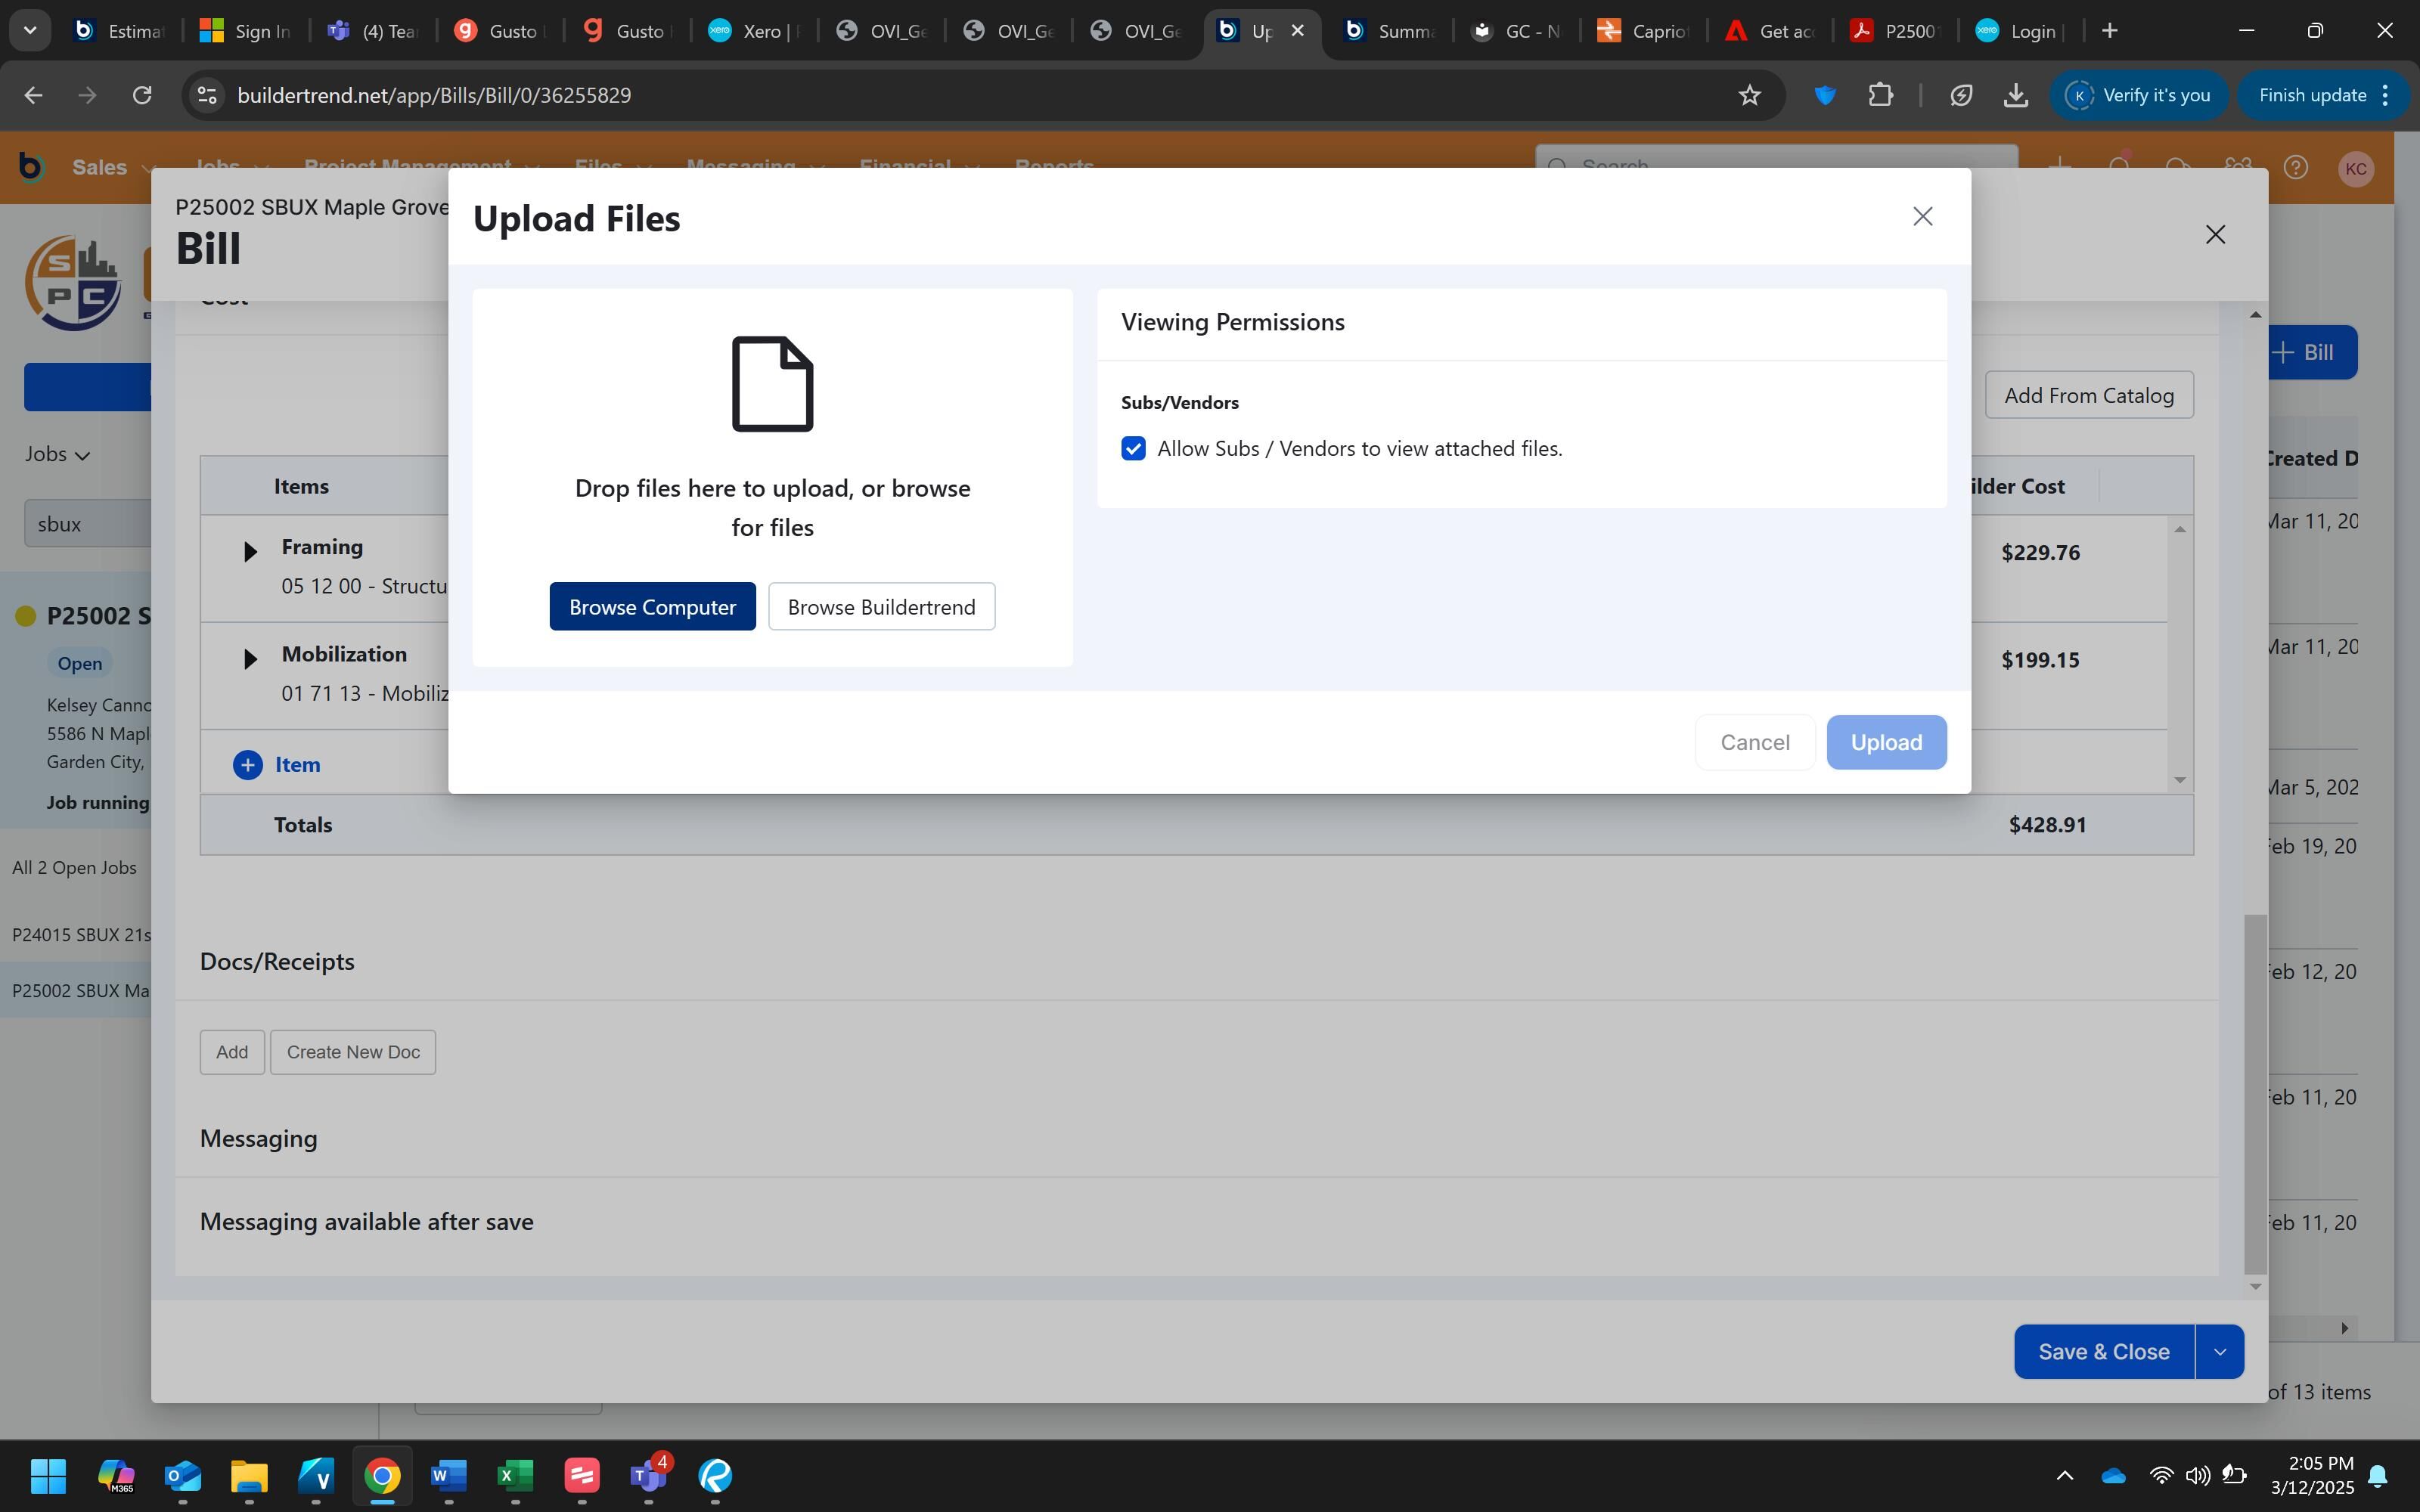Close the Upload Files dialog with X
Image resolution: width=2420 pixels, height=1512 pixels.
[x=1921, y=216]
